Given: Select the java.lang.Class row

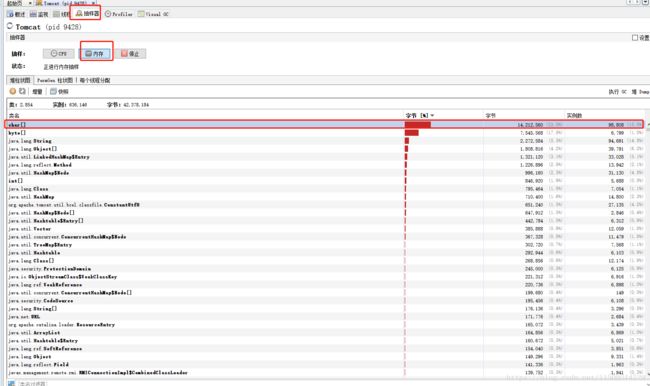Looking at the screenshot, I should pos(325,189).
